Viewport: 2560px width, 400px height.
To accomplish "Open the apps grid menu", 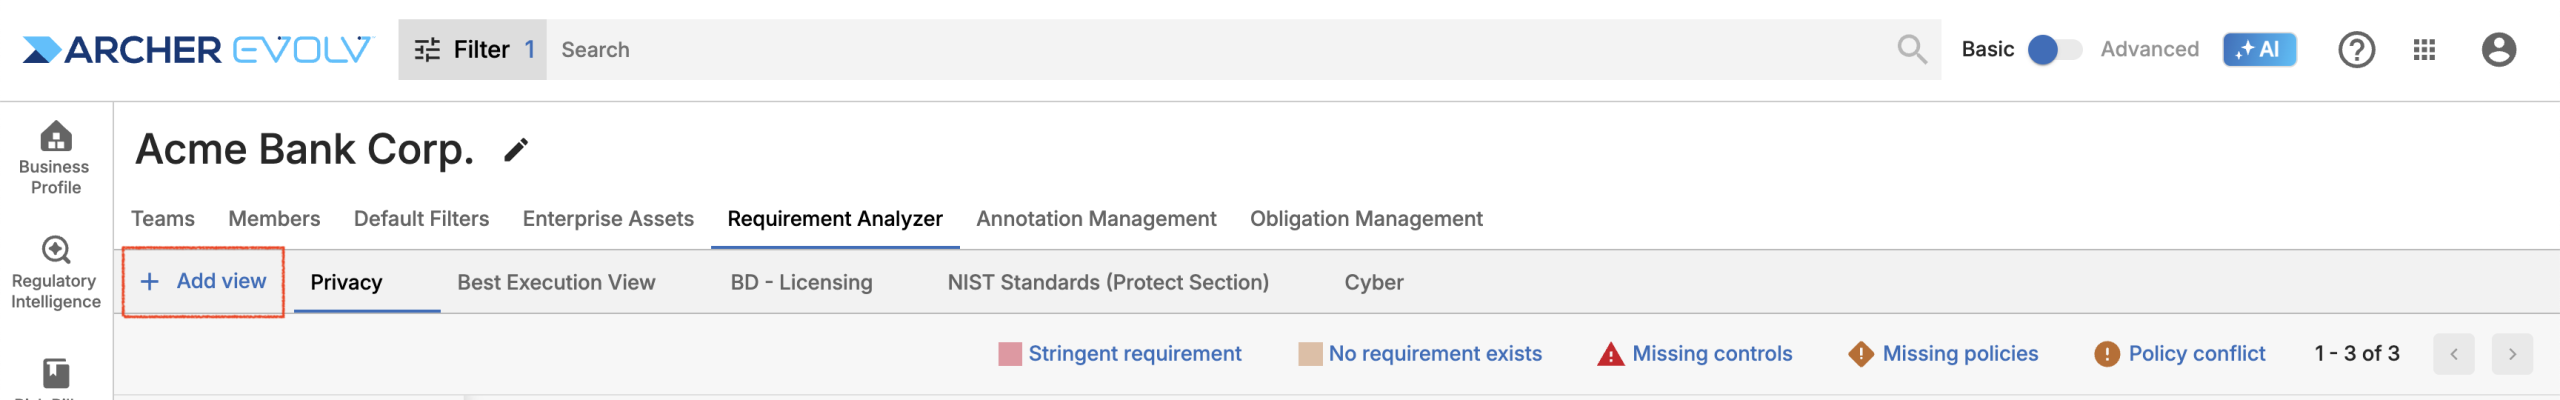I will point(2424,49).
